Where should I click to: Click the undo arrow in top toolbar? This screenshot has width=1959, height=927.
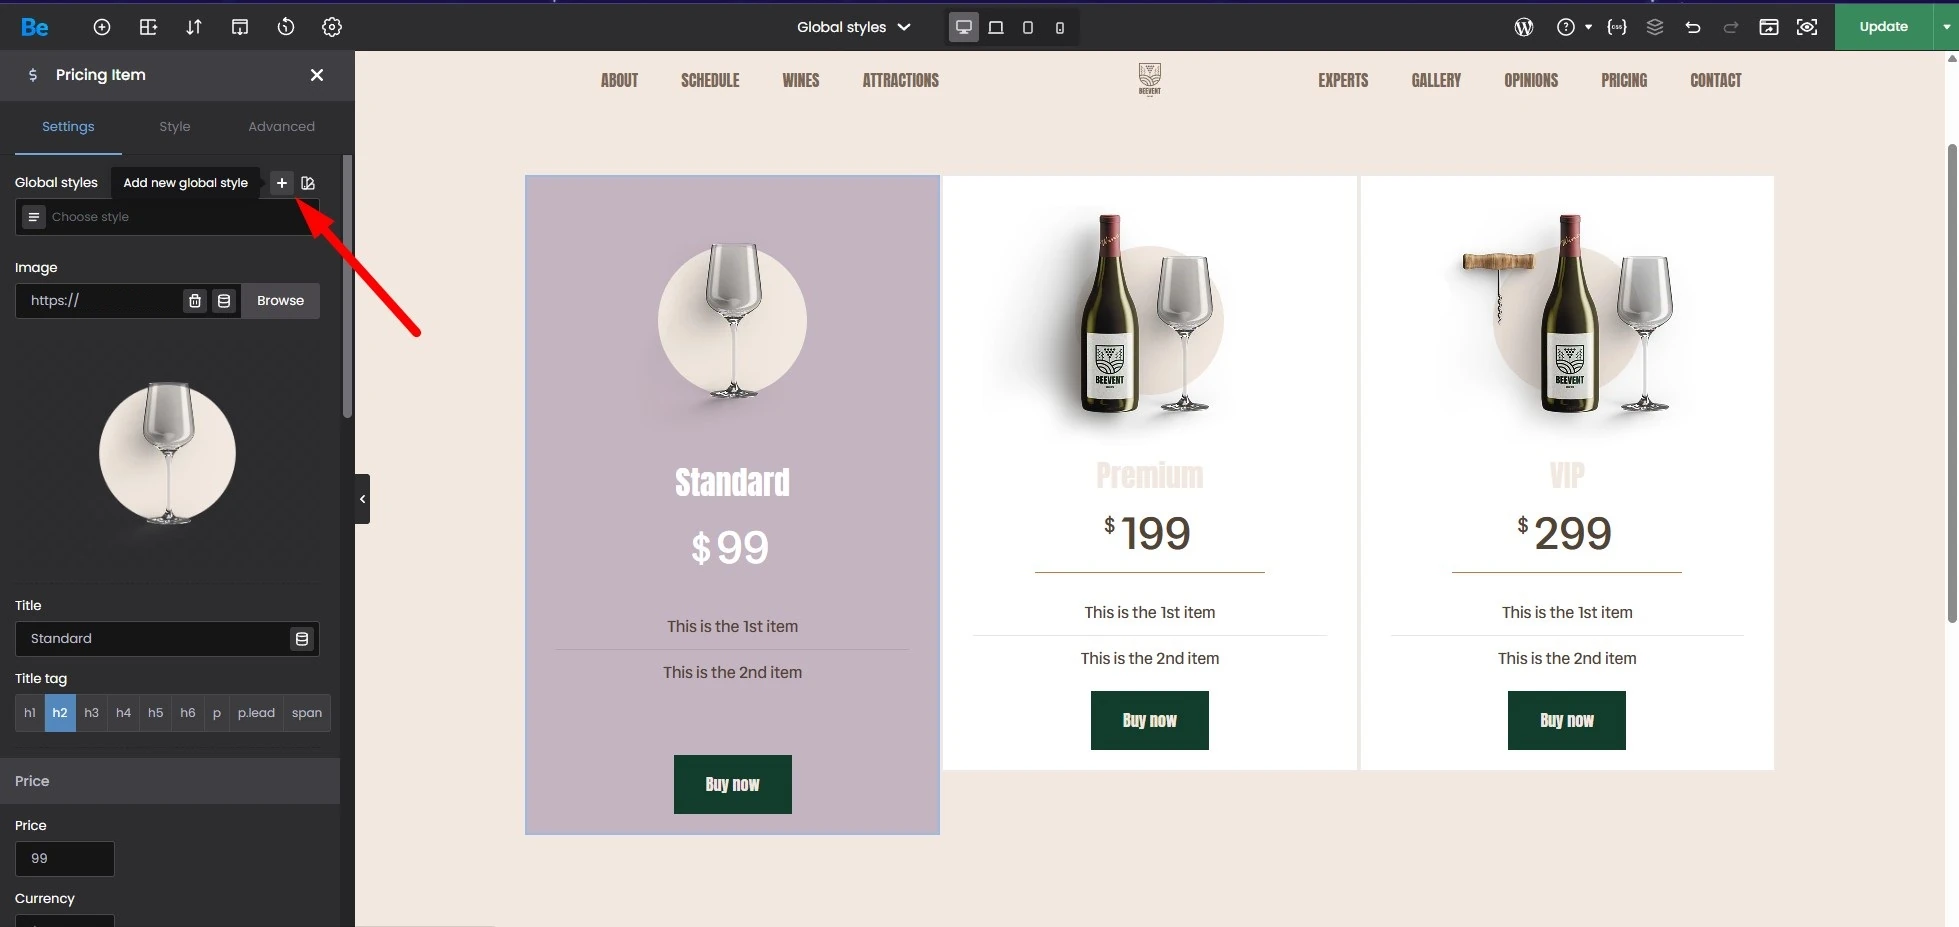click(1693, 27)
